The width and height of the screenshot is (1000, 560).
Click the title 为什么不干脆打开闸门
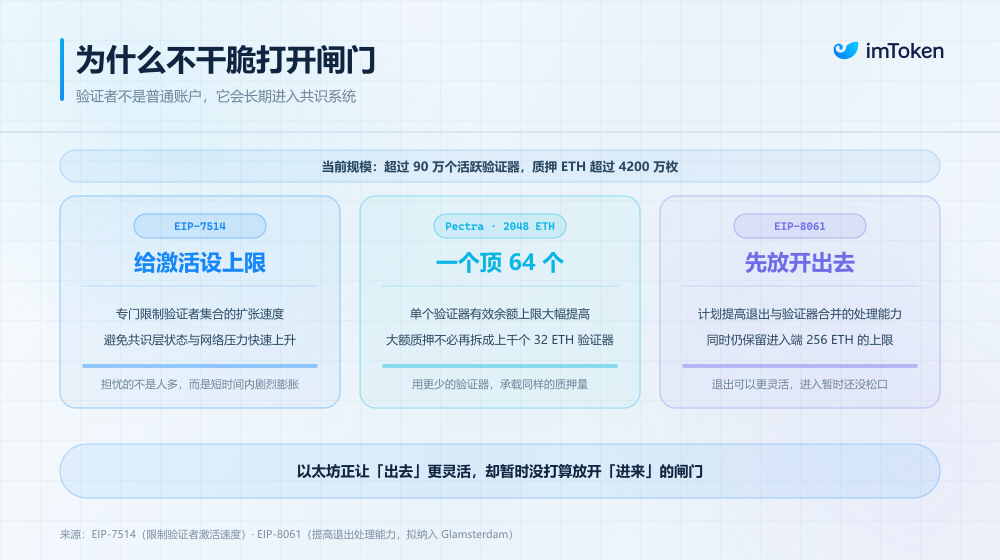coord(226,61)
